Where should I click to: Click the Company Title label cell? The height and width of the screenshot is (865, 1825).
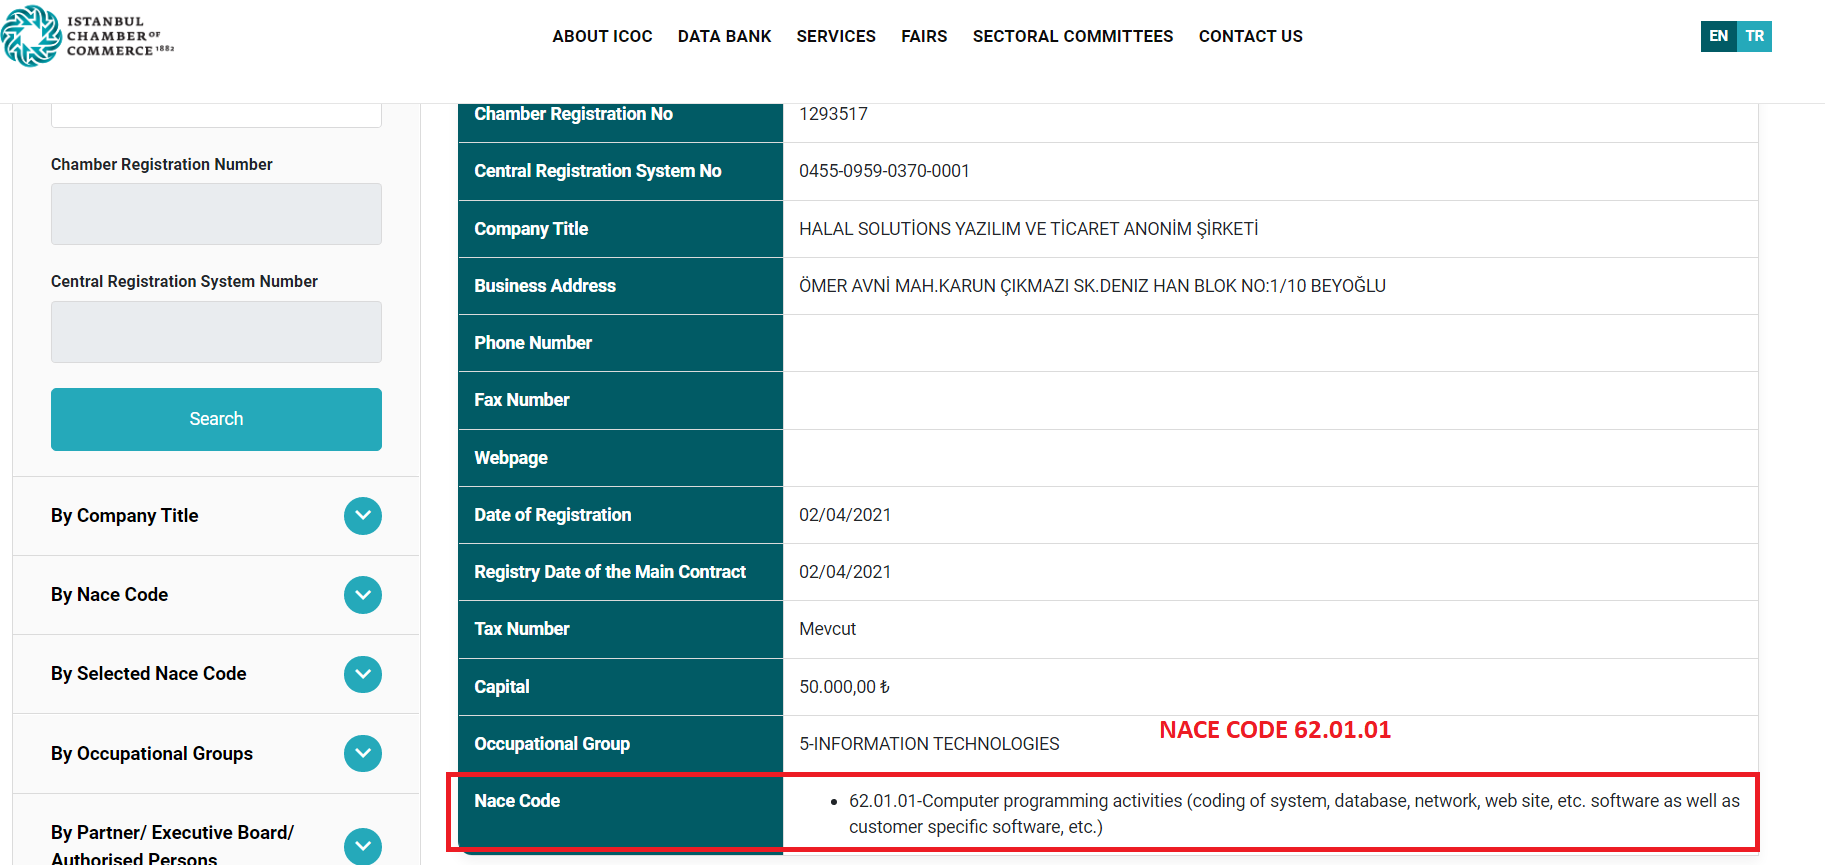620,229
